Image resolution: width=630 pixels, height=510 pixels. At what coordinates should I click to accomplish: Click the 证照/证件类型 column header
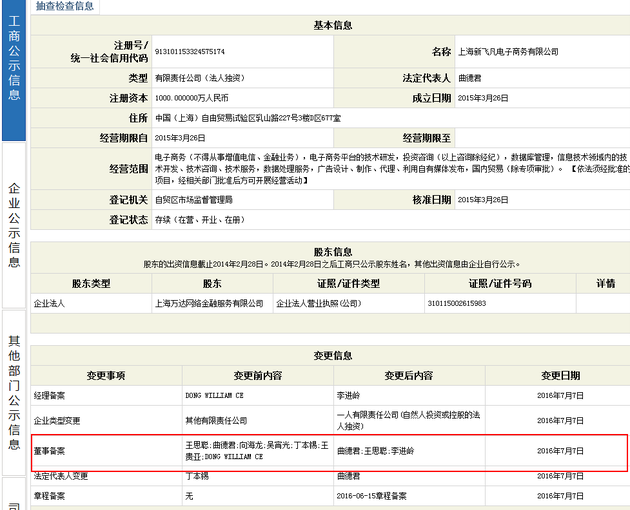tap(348, 284)
